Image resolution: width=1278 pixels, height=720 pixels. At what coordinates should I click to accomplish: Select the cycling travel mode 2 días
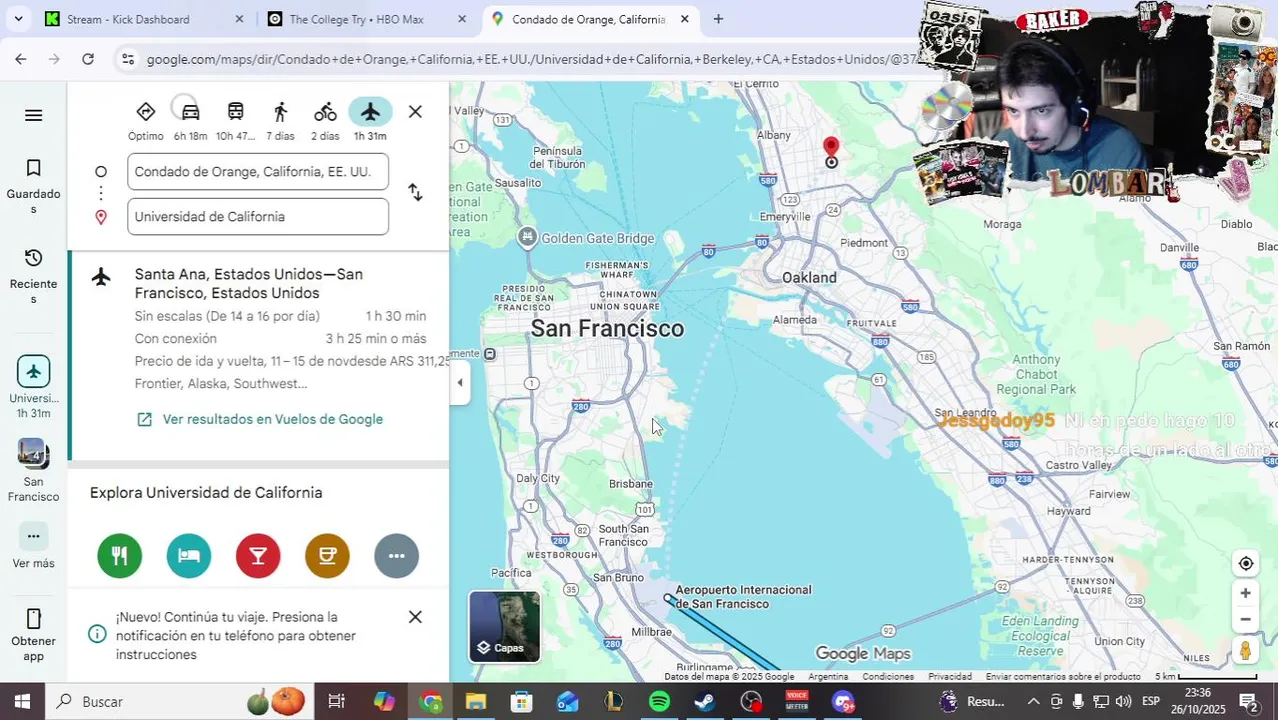click(325, 120)
